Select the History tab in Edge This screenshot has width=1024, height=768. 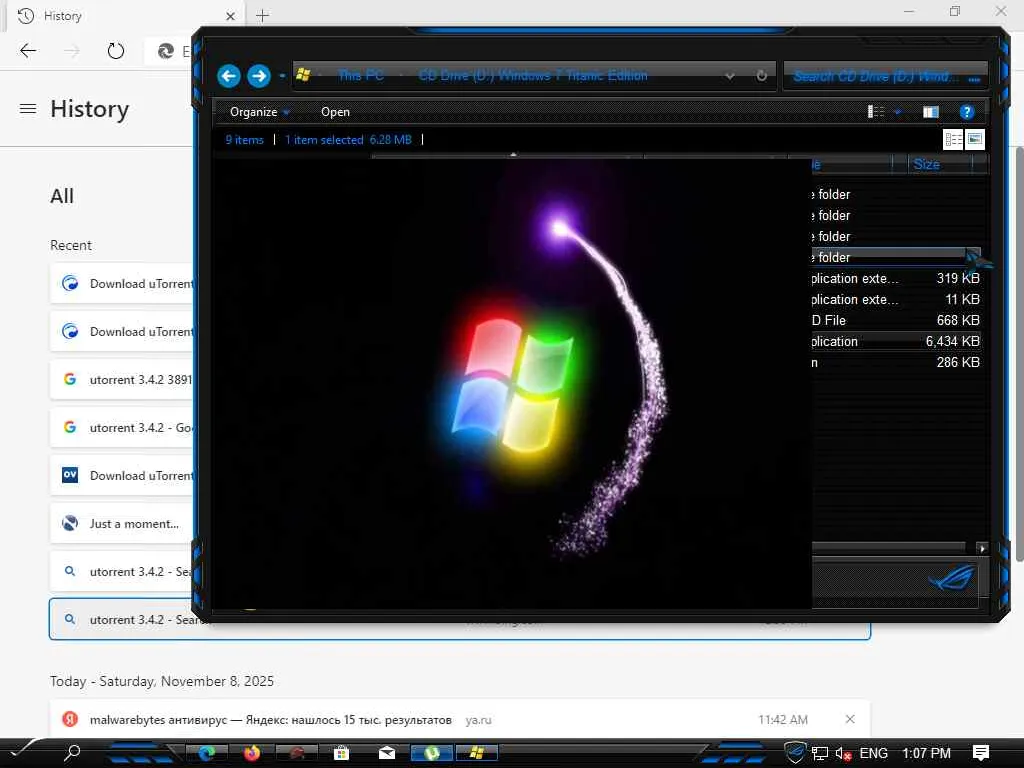[124, 16]
